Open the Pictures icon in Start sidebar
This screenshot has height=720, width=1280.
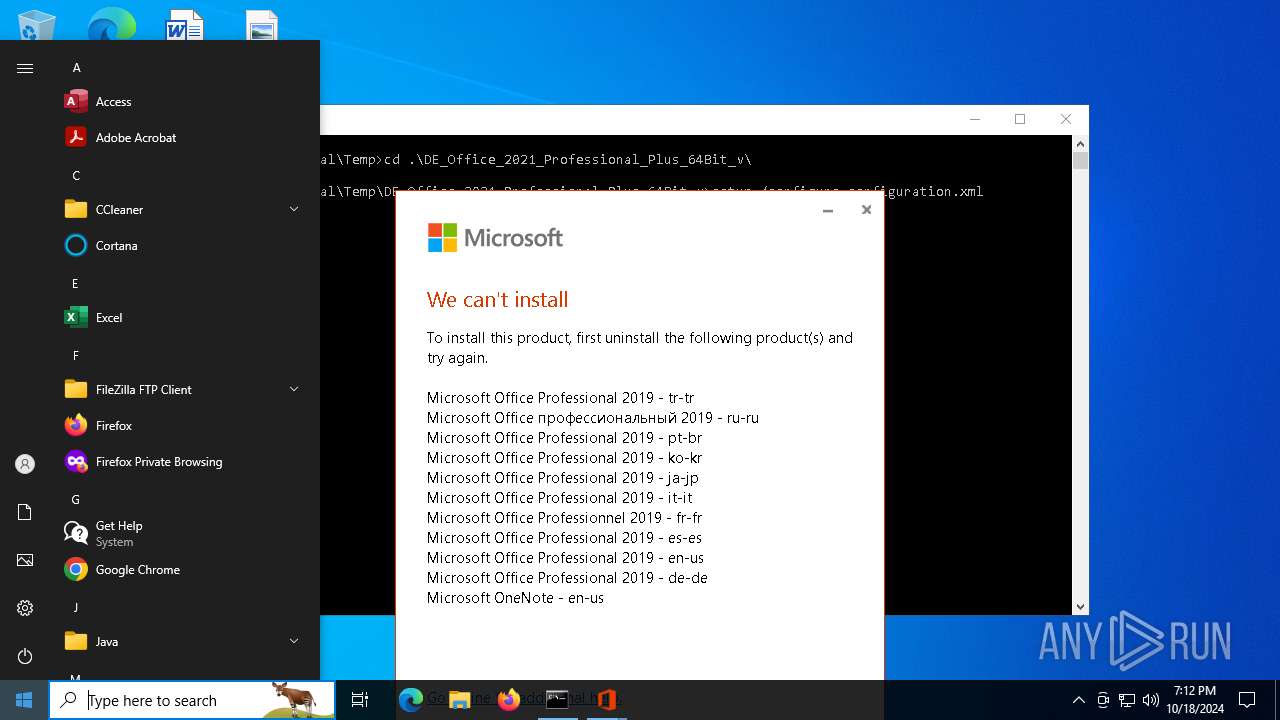tap(25, 560)
